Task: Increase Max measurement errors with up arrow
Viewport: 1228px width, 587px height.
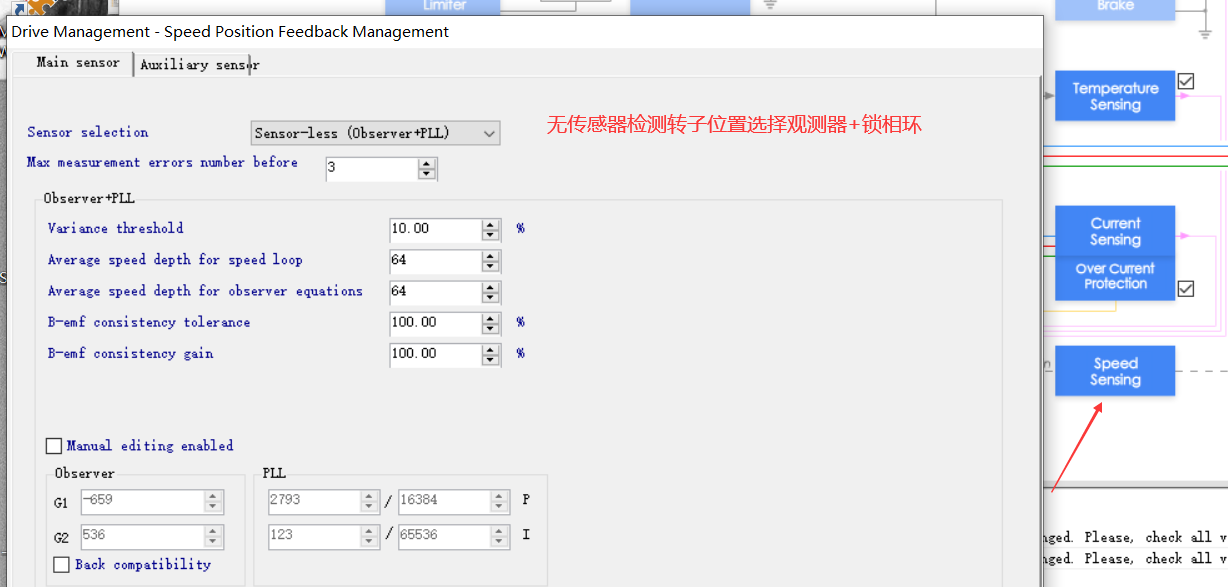Action: coord(427,162)
